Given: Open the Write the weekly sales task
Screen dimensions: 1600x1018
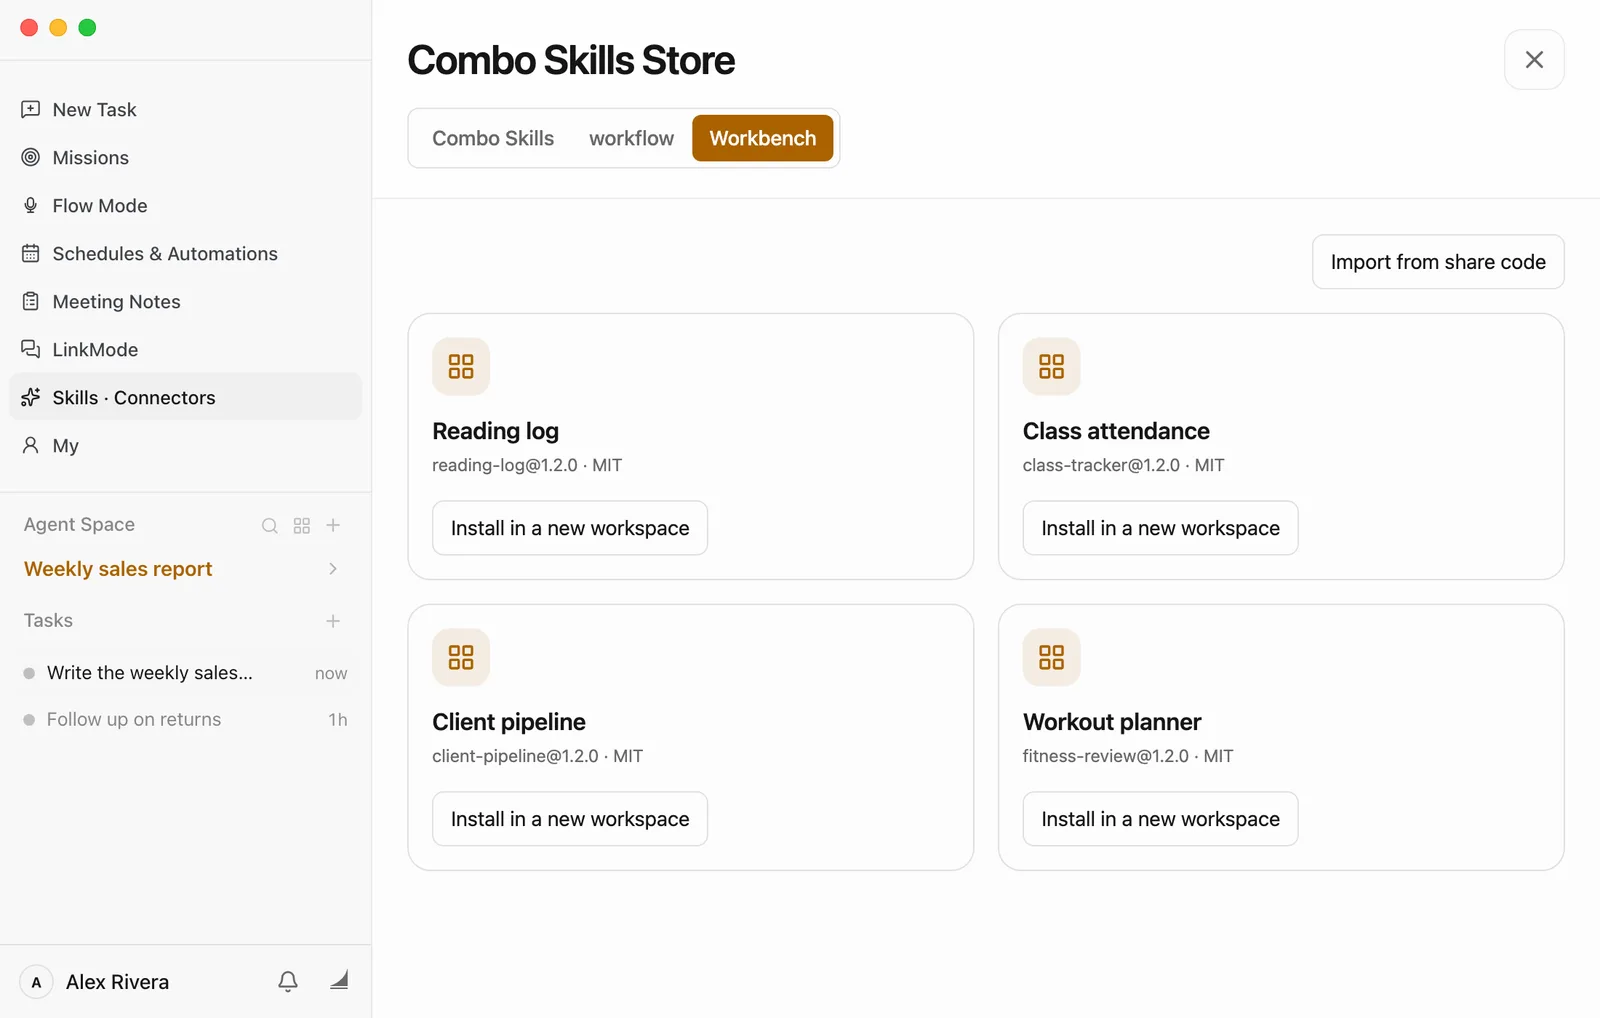Looking at the screenshot, I should coord(185,673).
